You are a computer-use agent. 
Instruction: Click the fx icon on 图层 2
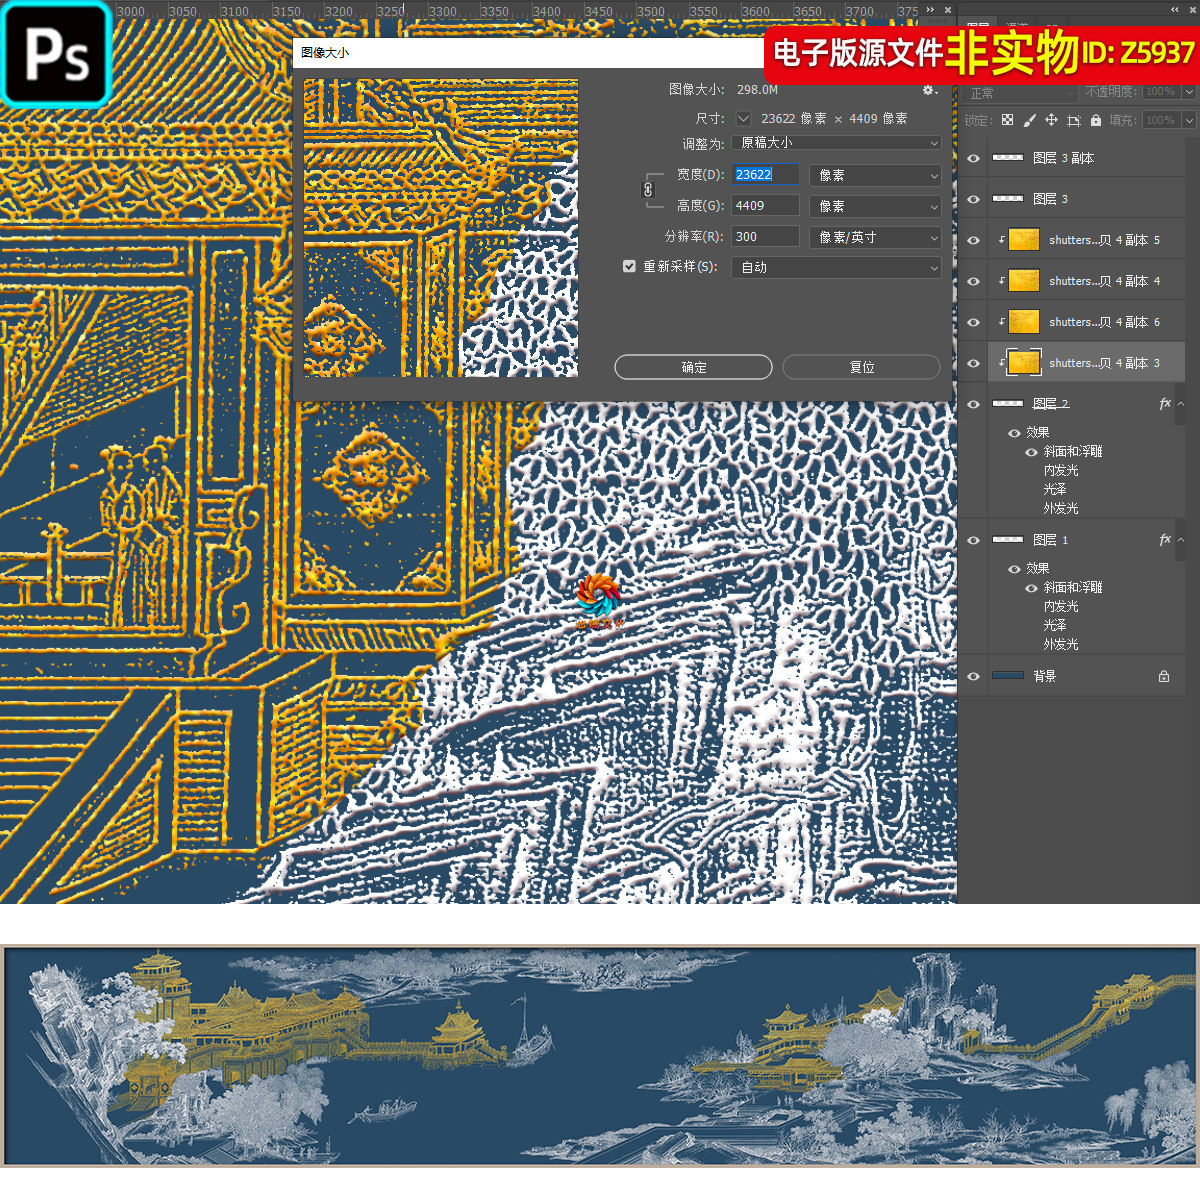pos(1165,403)
